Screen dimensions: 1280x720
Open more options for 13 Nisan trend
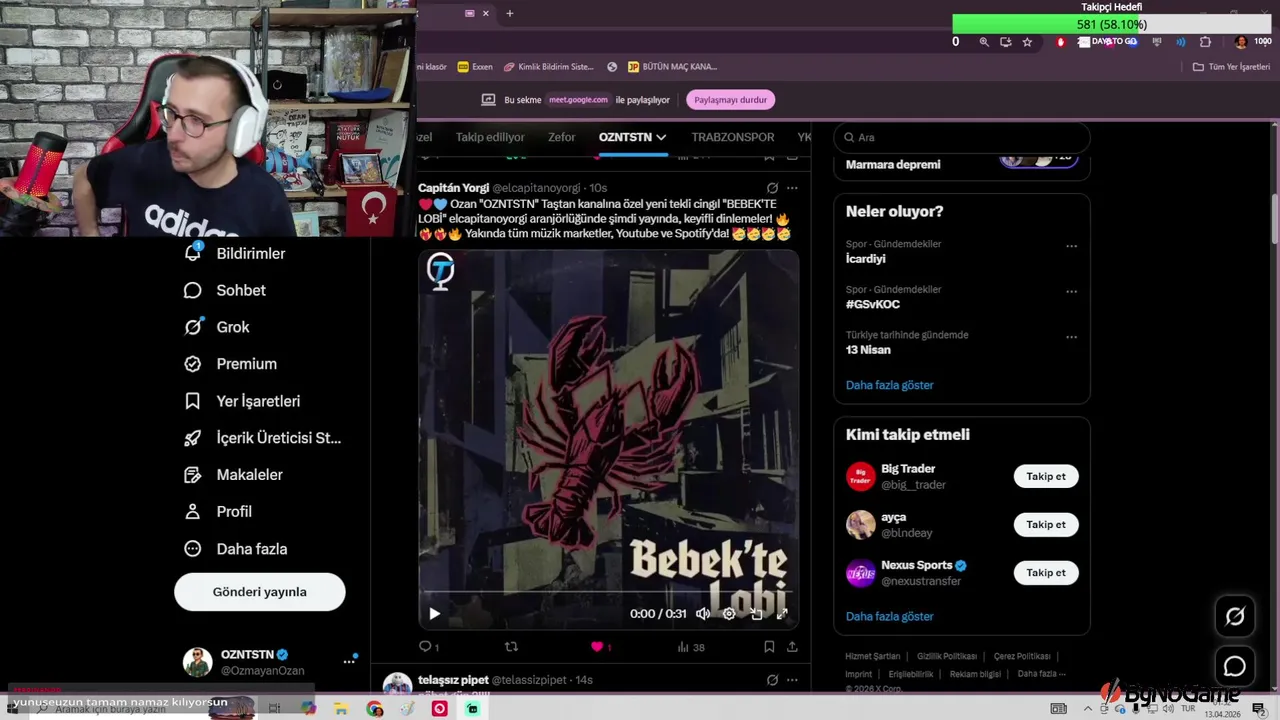[1071, 337]
